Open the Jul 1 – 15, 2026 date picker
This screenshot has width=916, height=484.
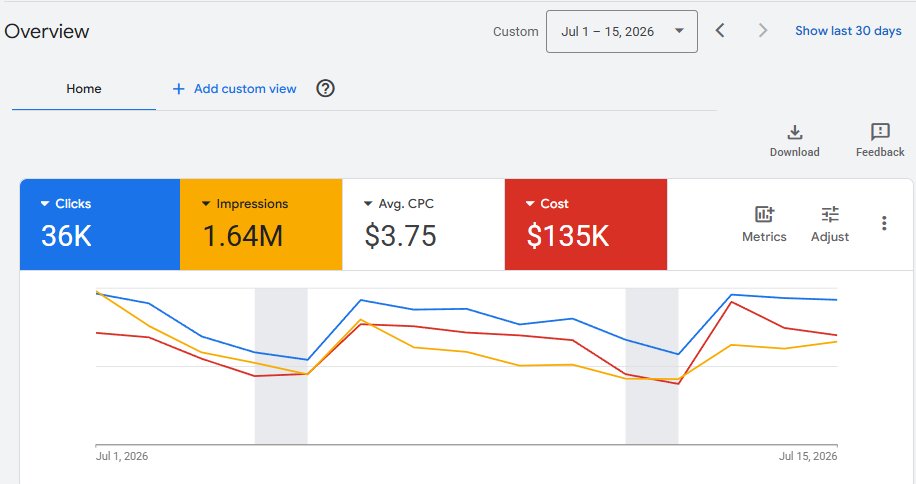point(622,32)
